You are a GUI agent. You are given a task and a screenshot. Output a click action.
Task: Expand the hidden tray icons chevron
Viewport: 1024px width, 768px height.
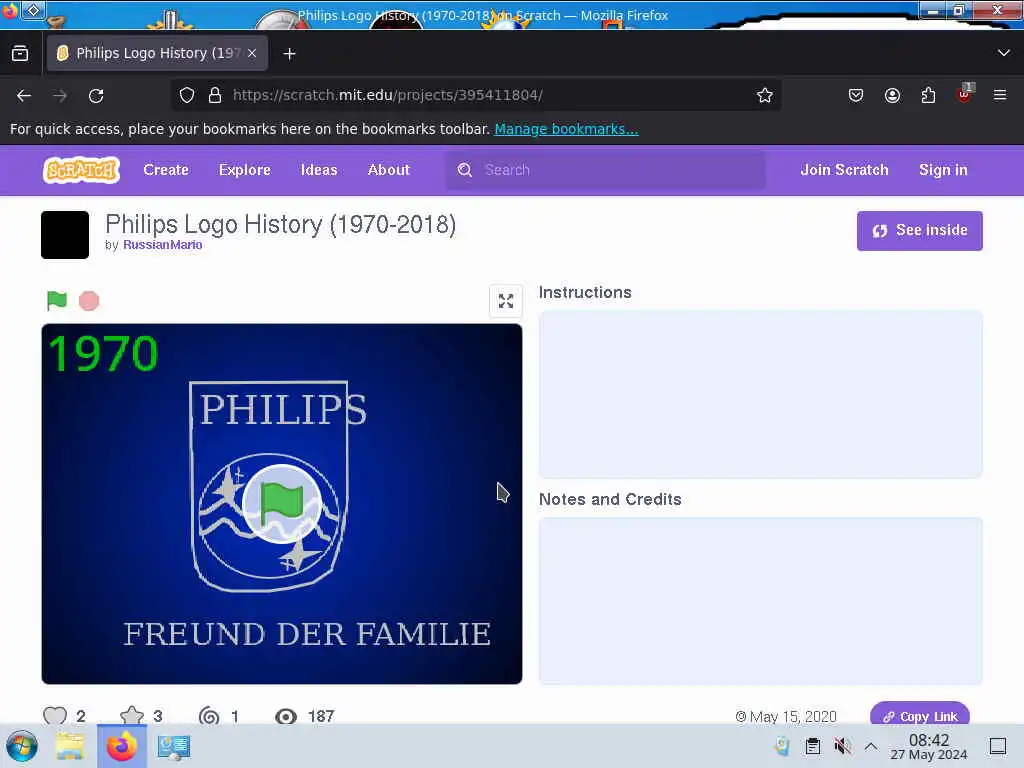click(871, 746)
